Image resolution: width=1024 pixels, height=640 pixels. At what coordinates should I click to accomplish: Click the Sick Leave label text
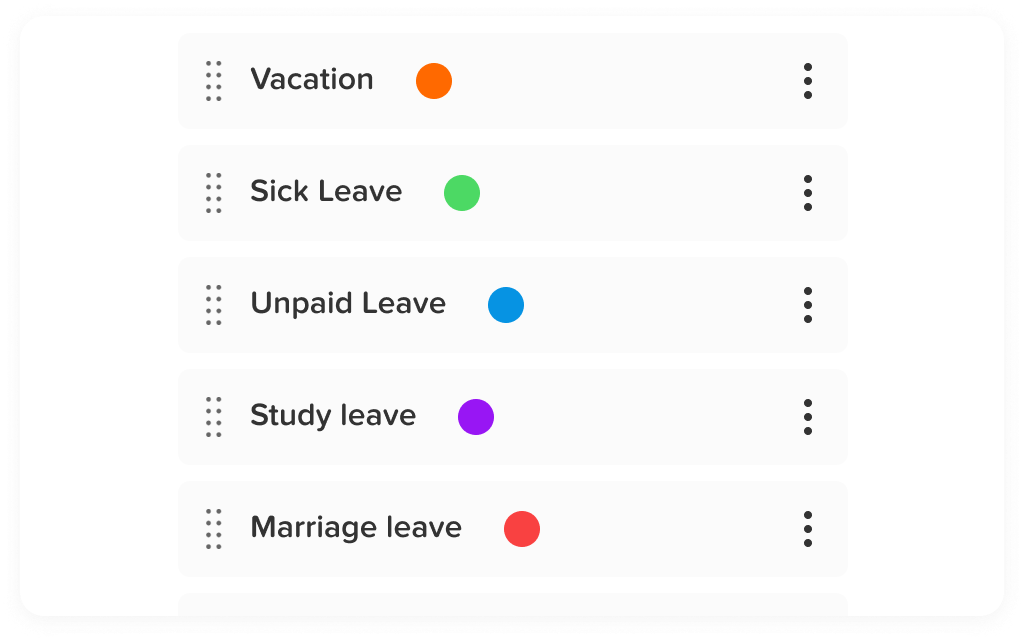(326, 192)
